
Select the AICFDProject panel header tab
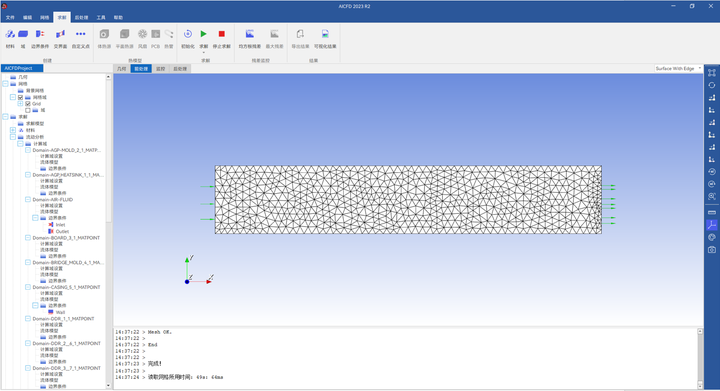pyautogui.click(x=22, y=68)
